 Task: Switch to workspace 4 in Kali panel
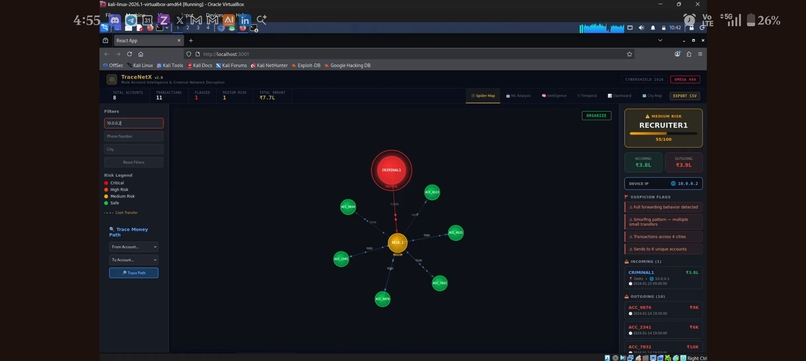coord(208,28)
